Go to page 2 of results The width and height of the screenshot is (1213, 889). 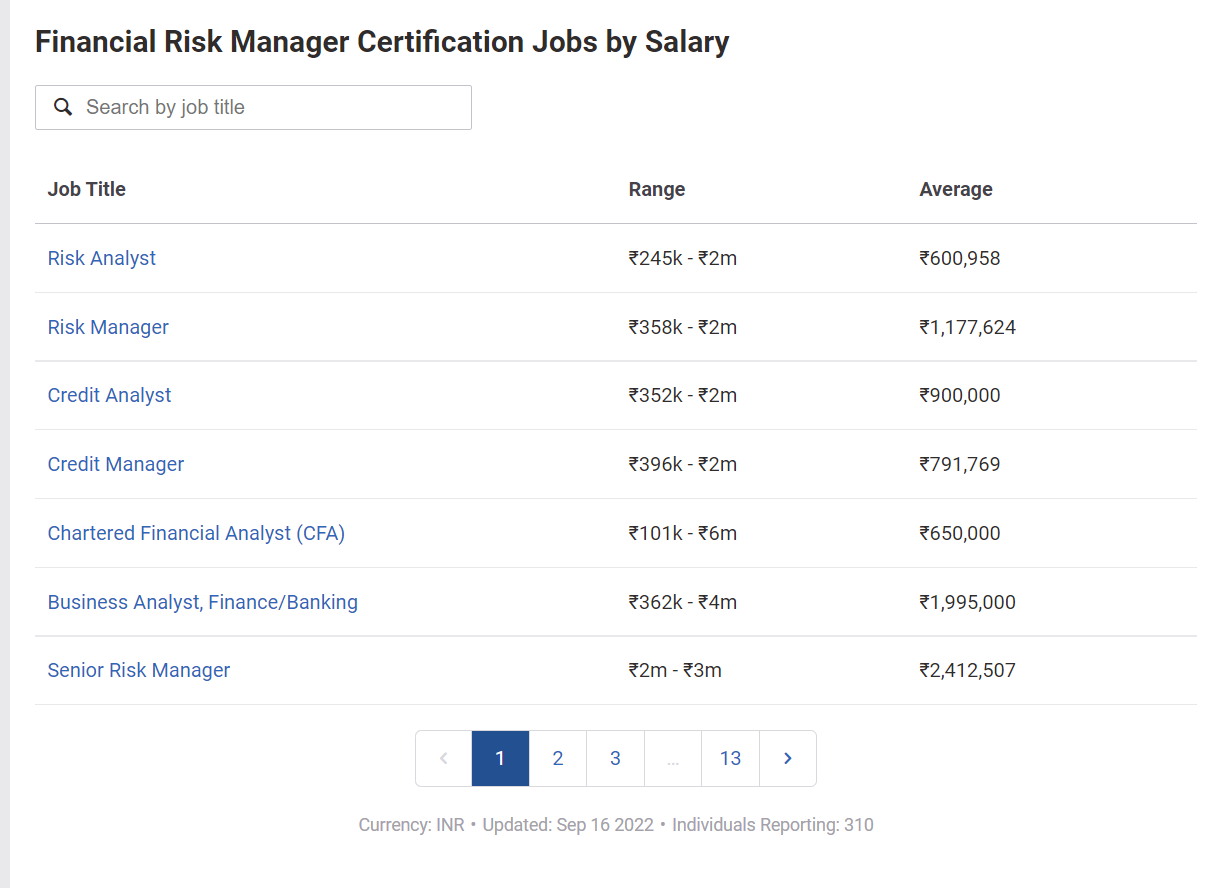[558, 758]
